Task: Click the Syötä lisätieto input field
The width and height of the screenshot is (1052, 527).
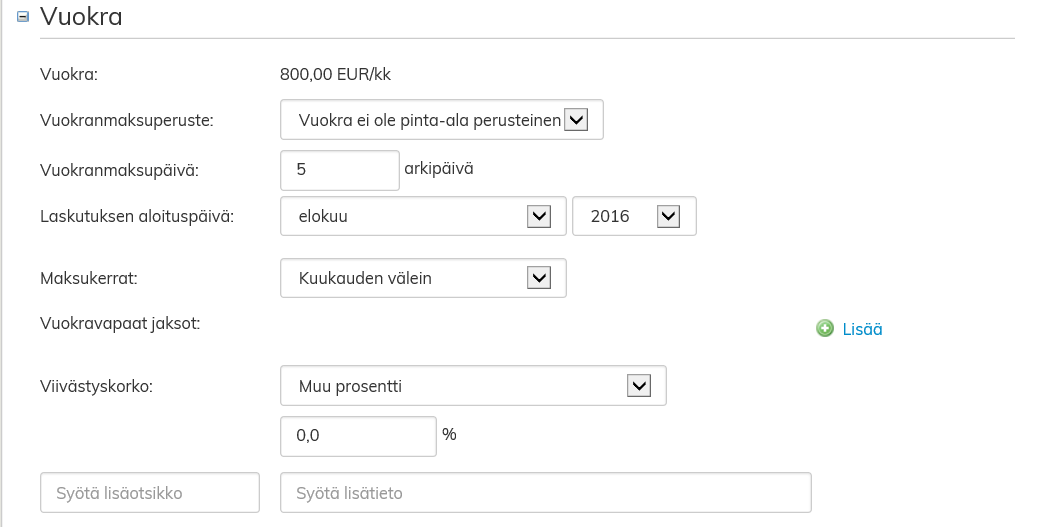Action: 546,493
